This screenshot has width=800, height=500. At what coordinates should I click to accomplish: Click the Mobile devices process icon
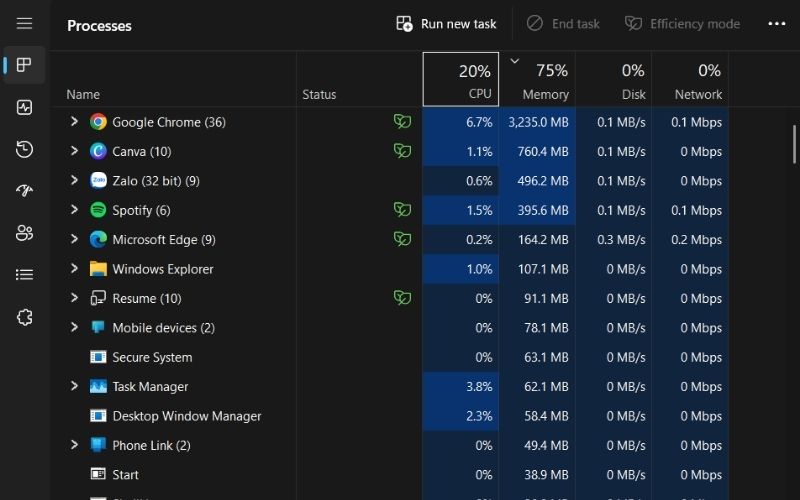(98, 327)
